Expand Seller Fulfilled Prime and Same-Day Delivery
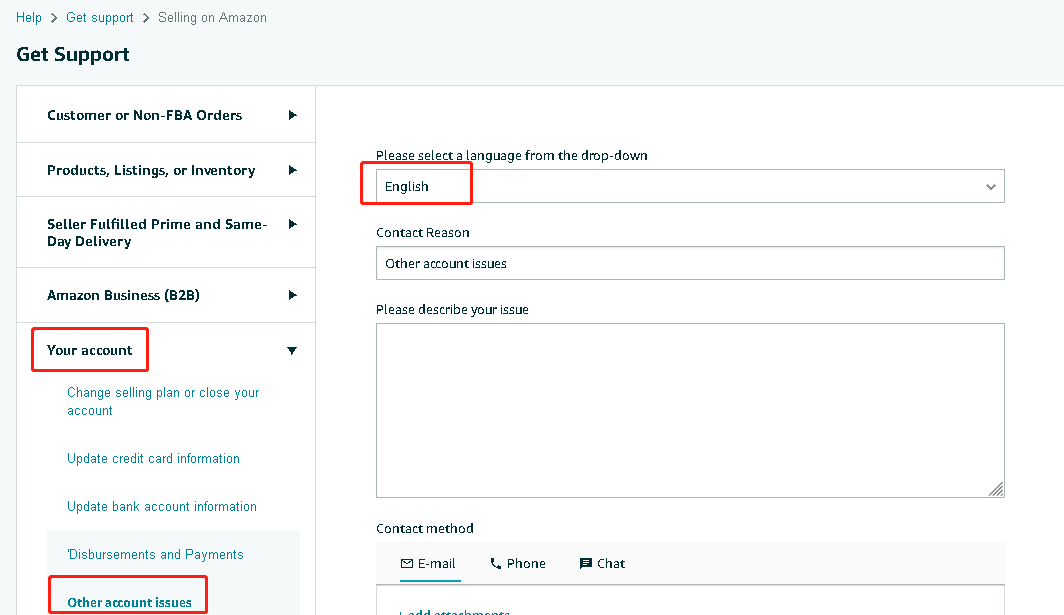1064x615 pixels. tap(166, 232)
